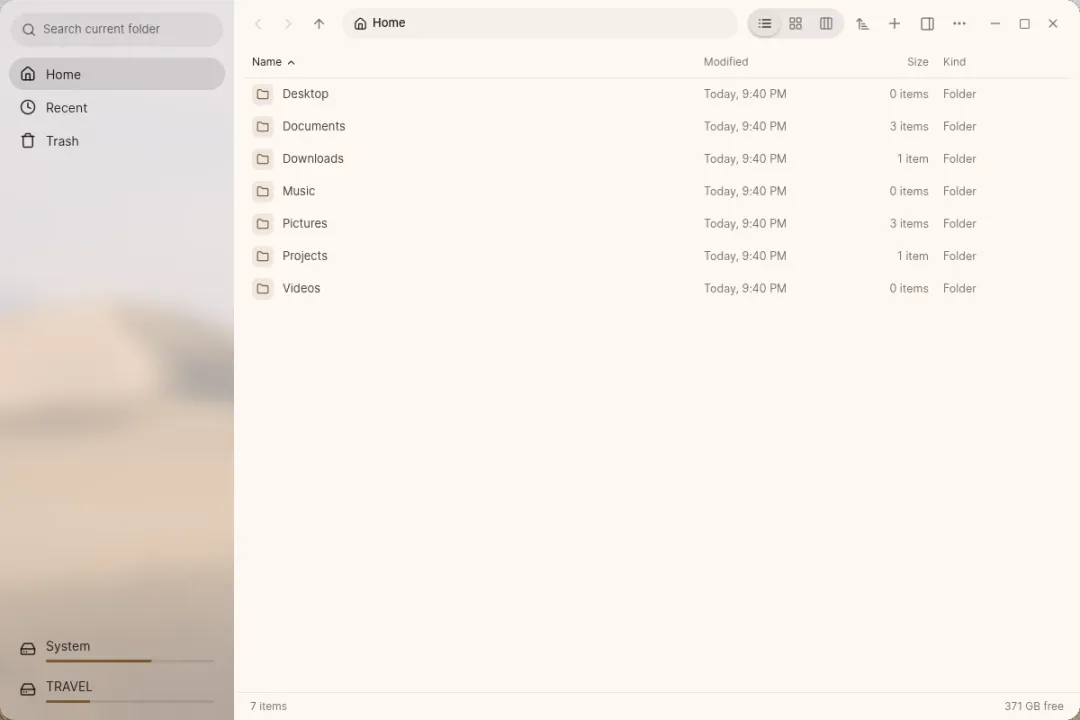Click the Trash bin icon

tap(28, 141)
